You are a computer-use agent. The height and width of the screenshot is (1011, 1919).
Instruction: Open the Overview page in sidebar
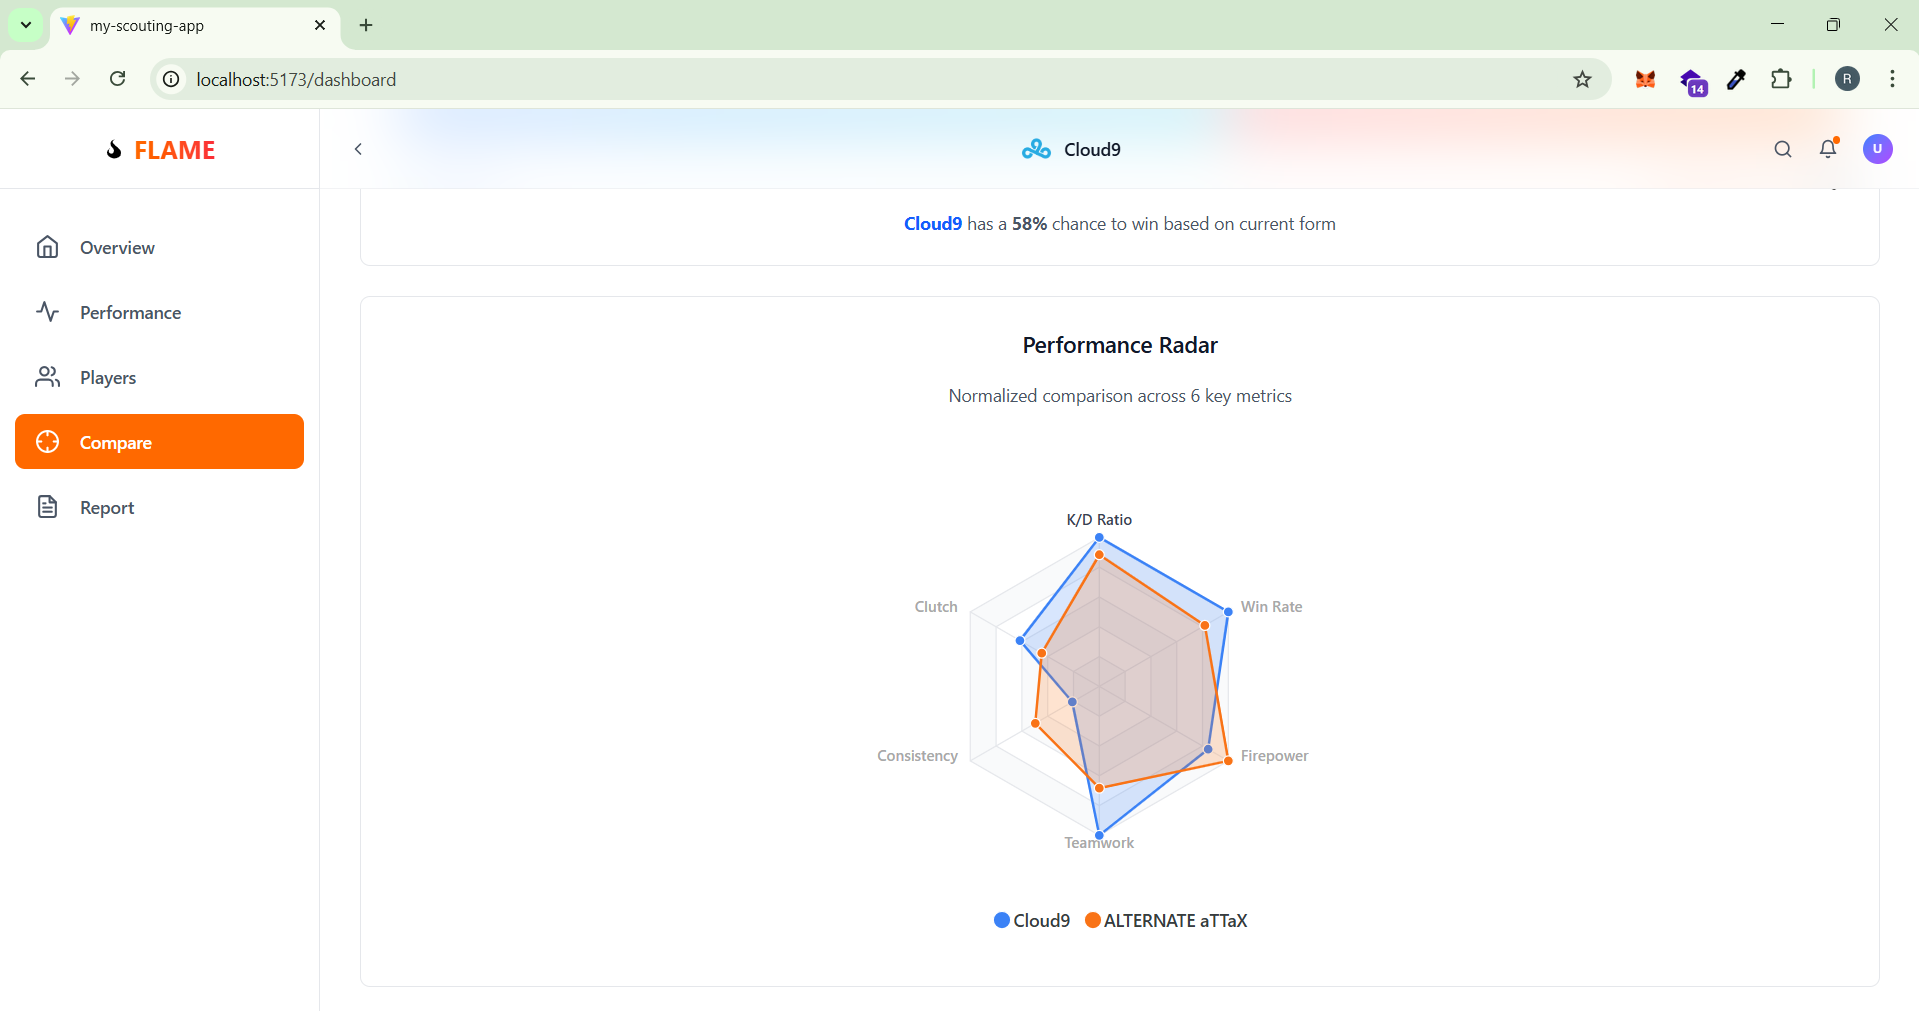[159, 247]
